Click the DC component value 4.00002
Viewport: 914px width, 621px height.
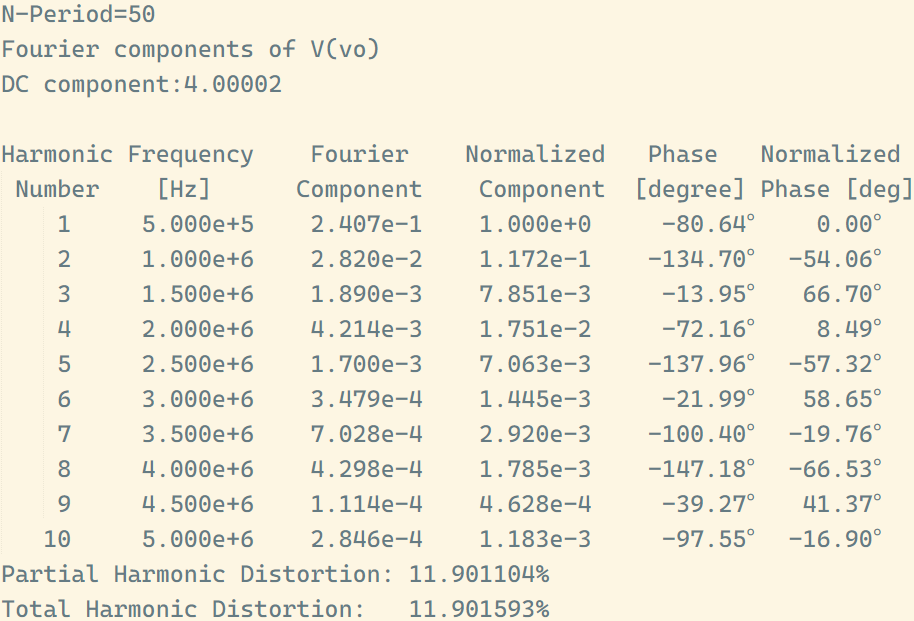click(233, 84)
